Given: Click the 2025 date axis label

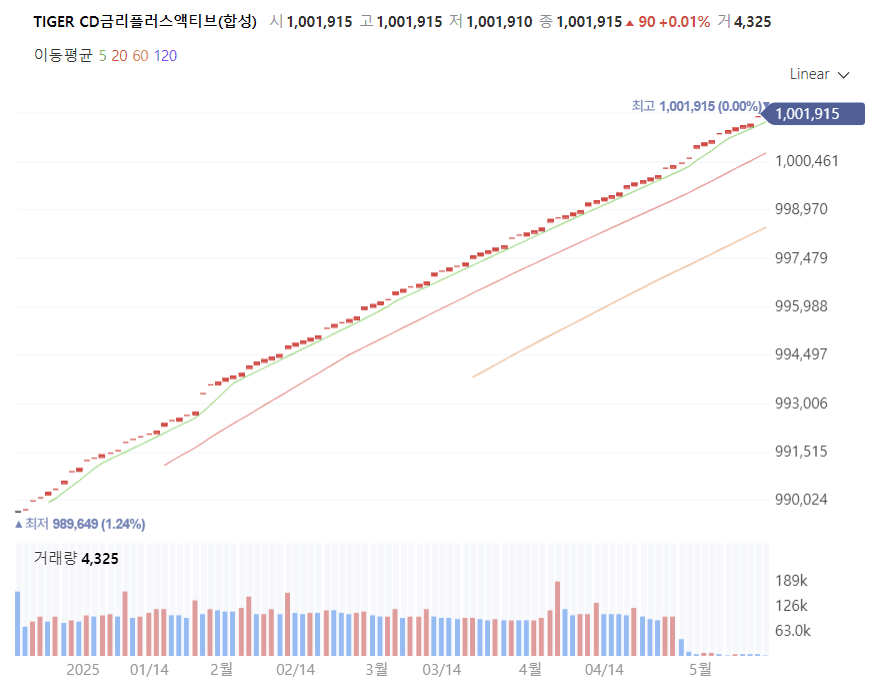Looking at the screenshot, I should [x=83, y=670].
